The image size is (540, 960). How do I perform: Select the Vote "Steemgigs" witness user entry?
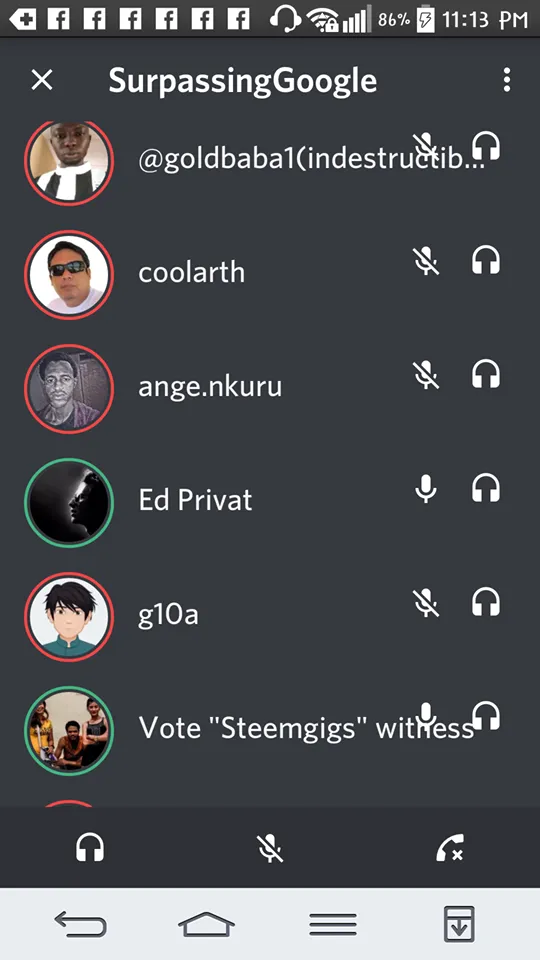270,730
